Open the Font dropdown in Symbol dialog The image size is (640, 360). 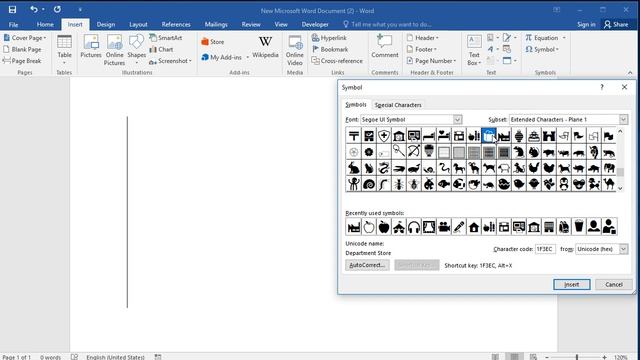(457, 120)
